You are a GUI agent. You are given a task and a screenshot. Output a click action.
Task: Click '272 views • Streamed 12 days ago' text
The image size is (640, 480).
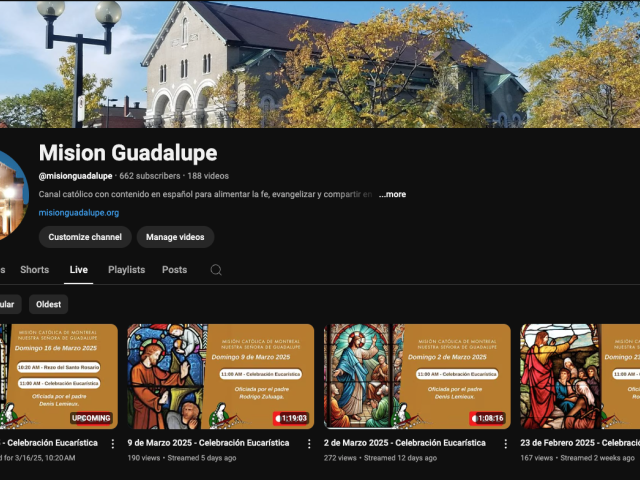pos(380,458)
